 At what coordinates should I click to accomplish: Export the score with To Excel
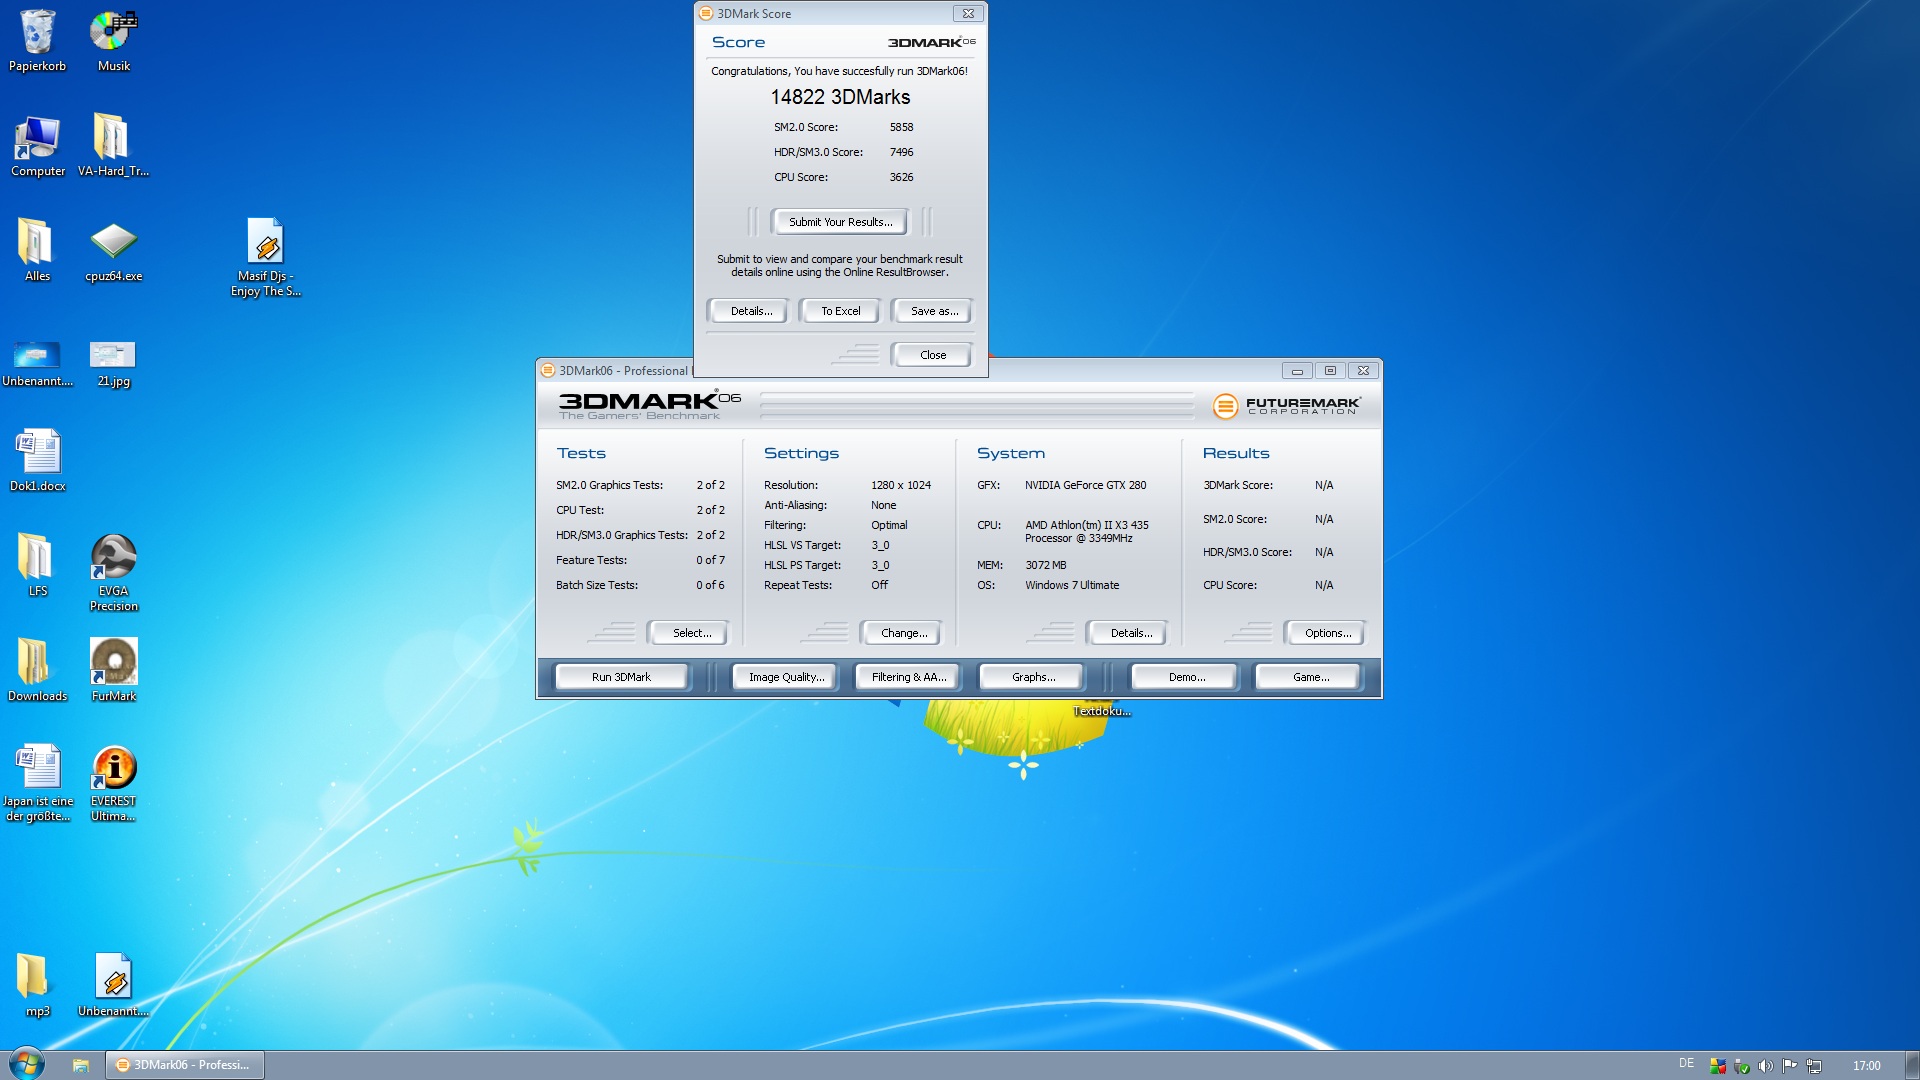[840, 311]
